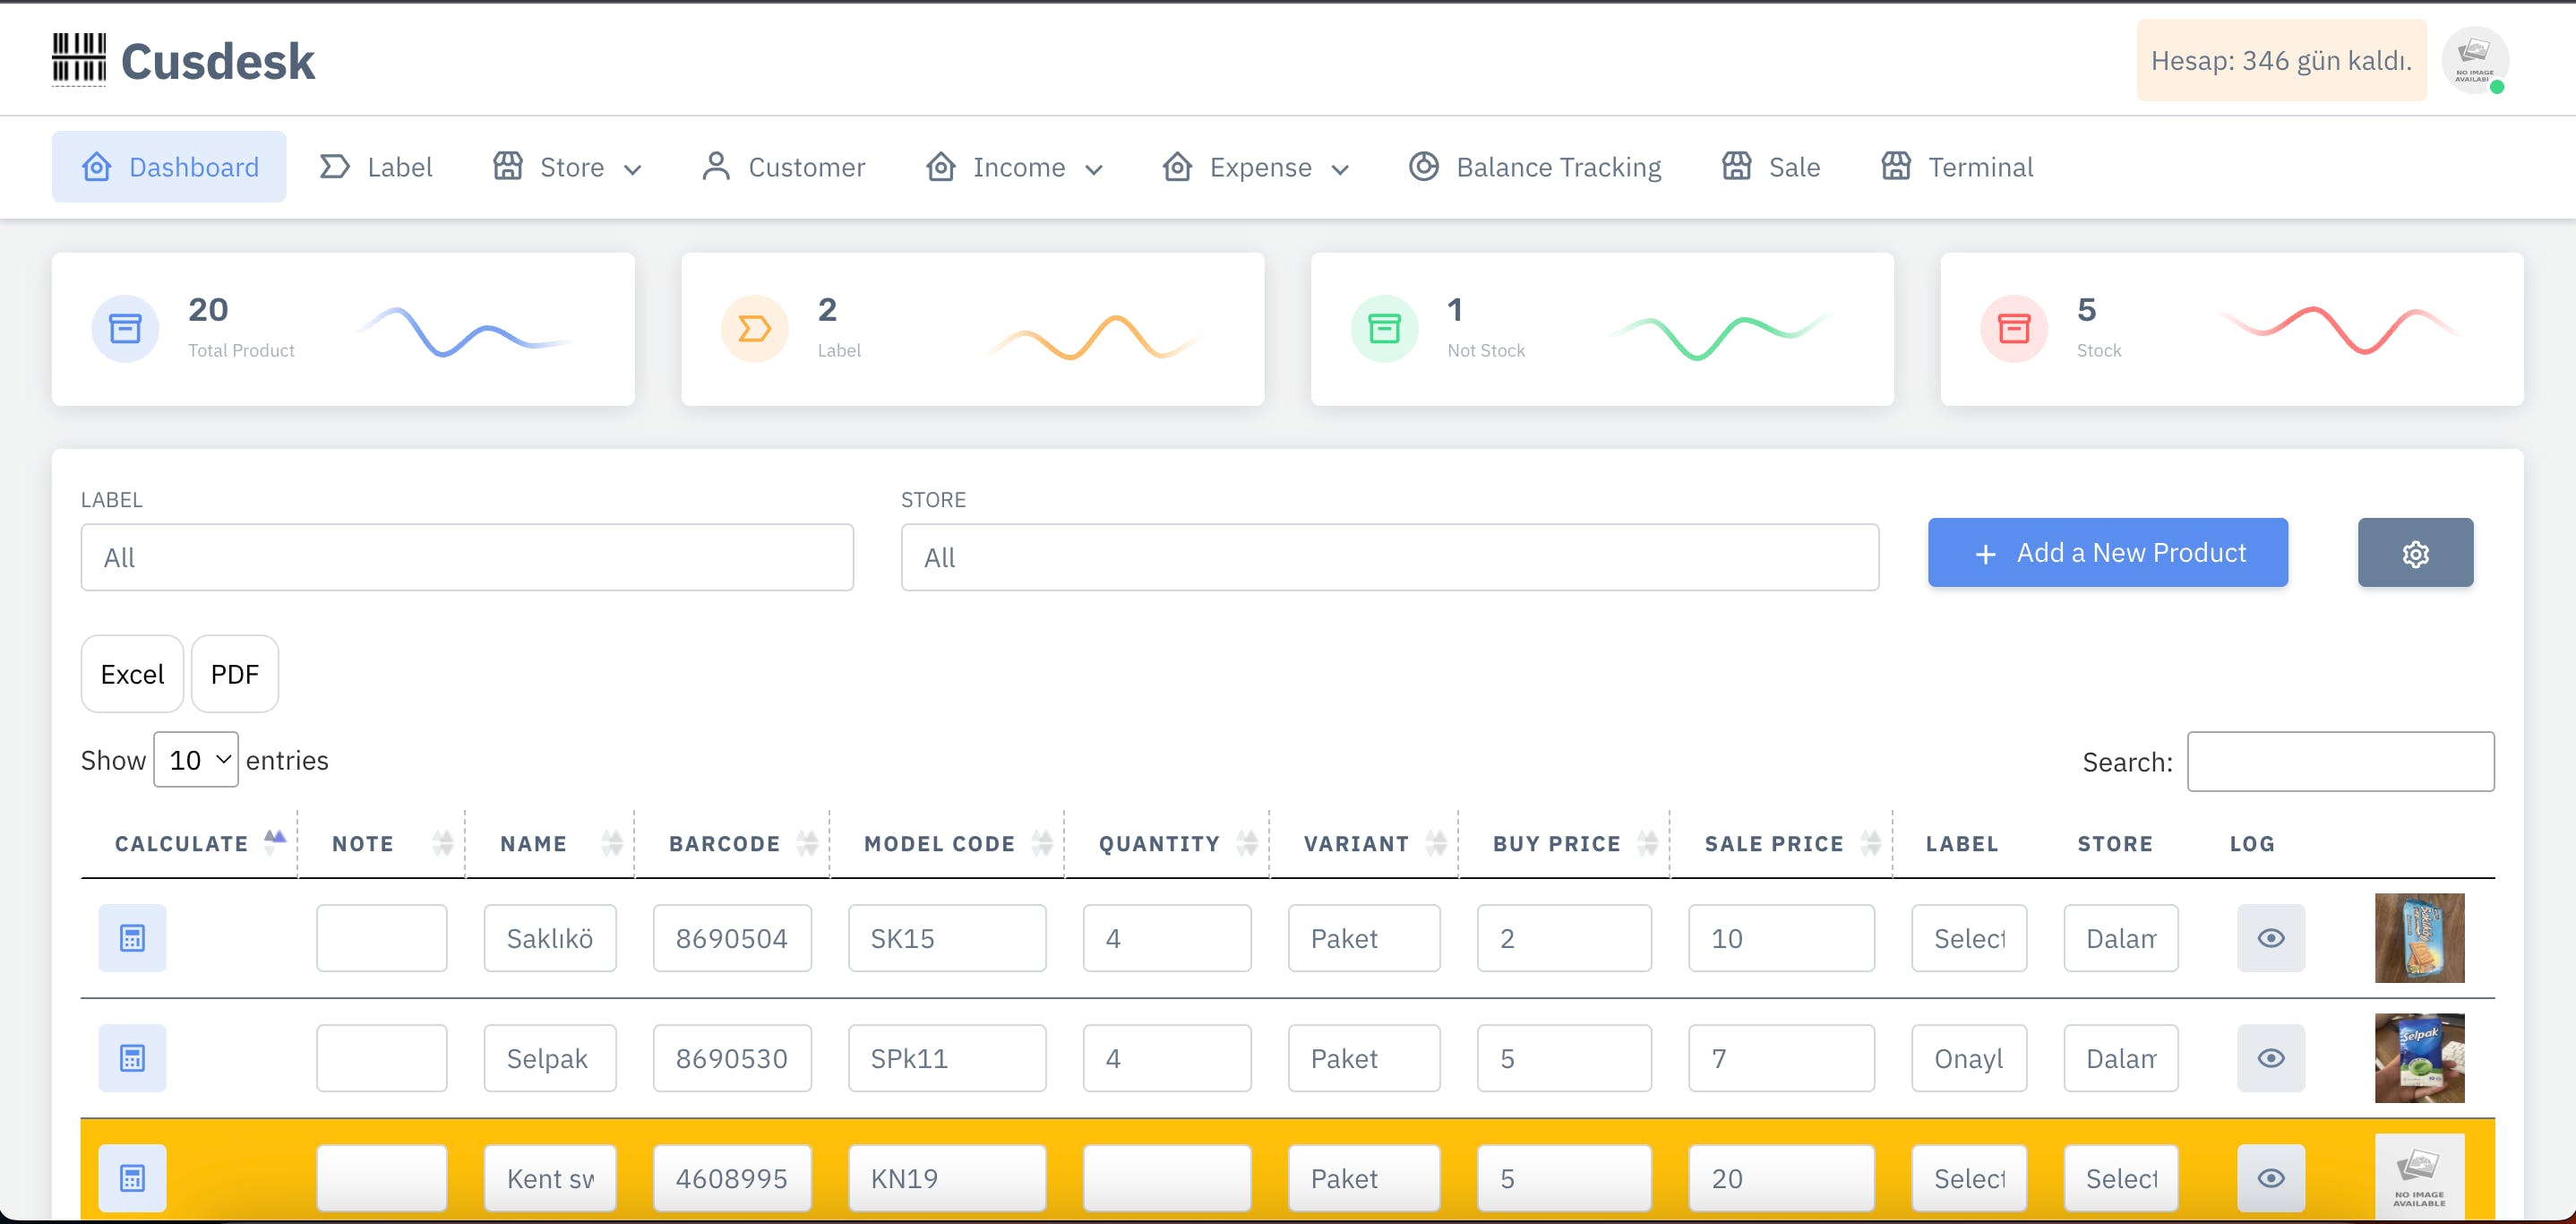
Task: Edit sale price 20 field
Action: coord(1781,1178)
